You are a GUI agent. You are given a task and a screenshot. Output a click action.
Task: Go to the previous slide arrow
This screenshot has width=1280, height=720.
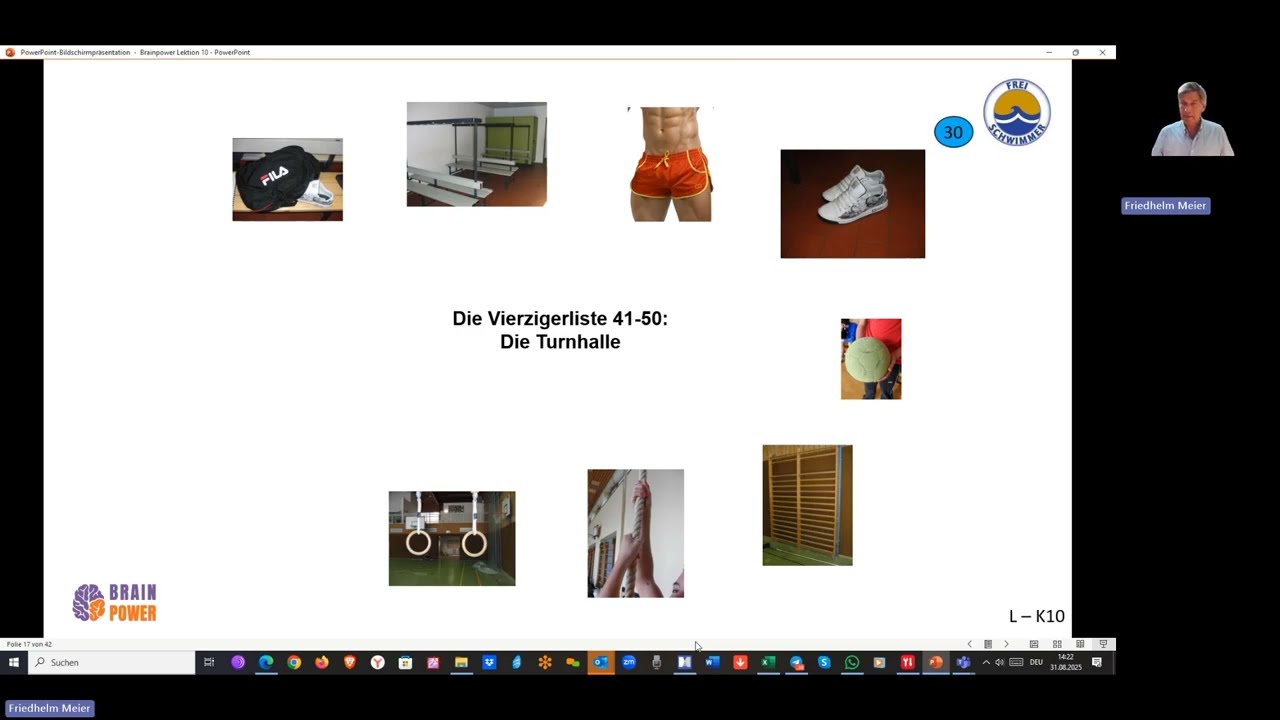pyautogui.click(x=969, y=644)
